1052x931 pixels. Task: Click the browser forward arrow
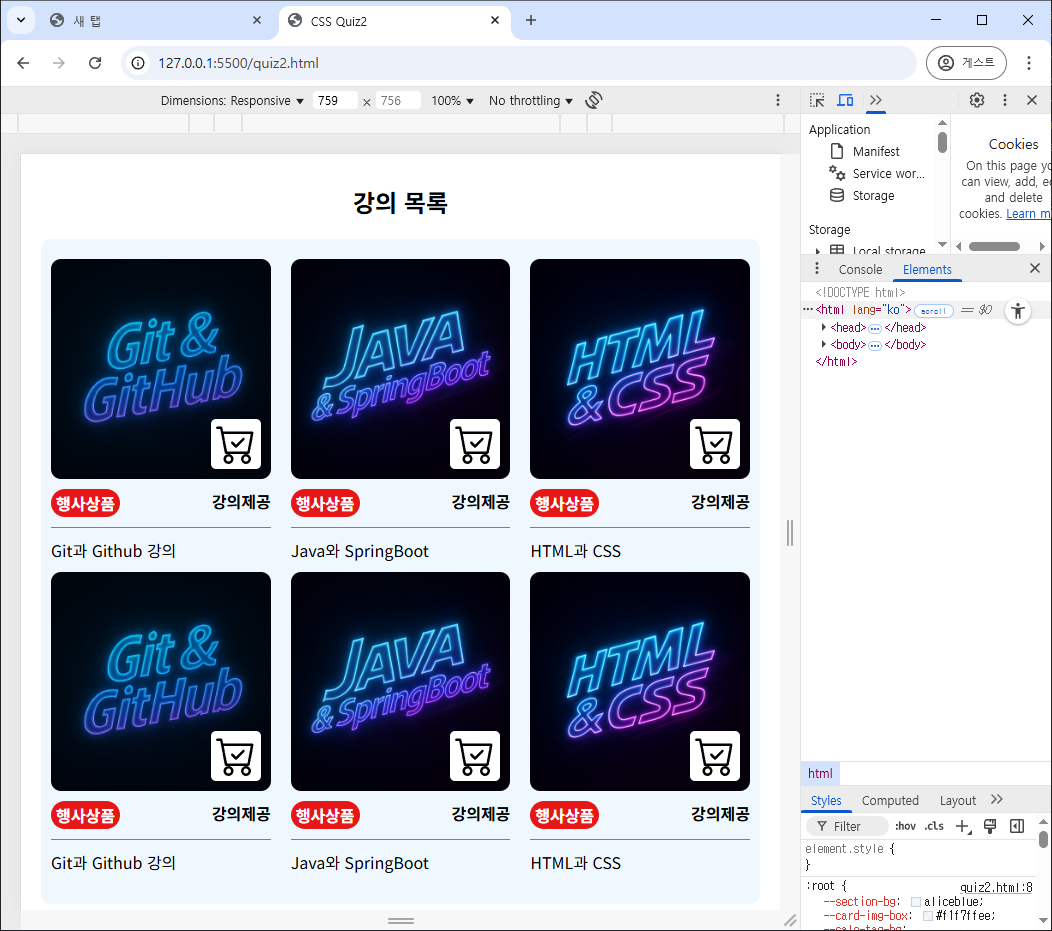point(59,63)
